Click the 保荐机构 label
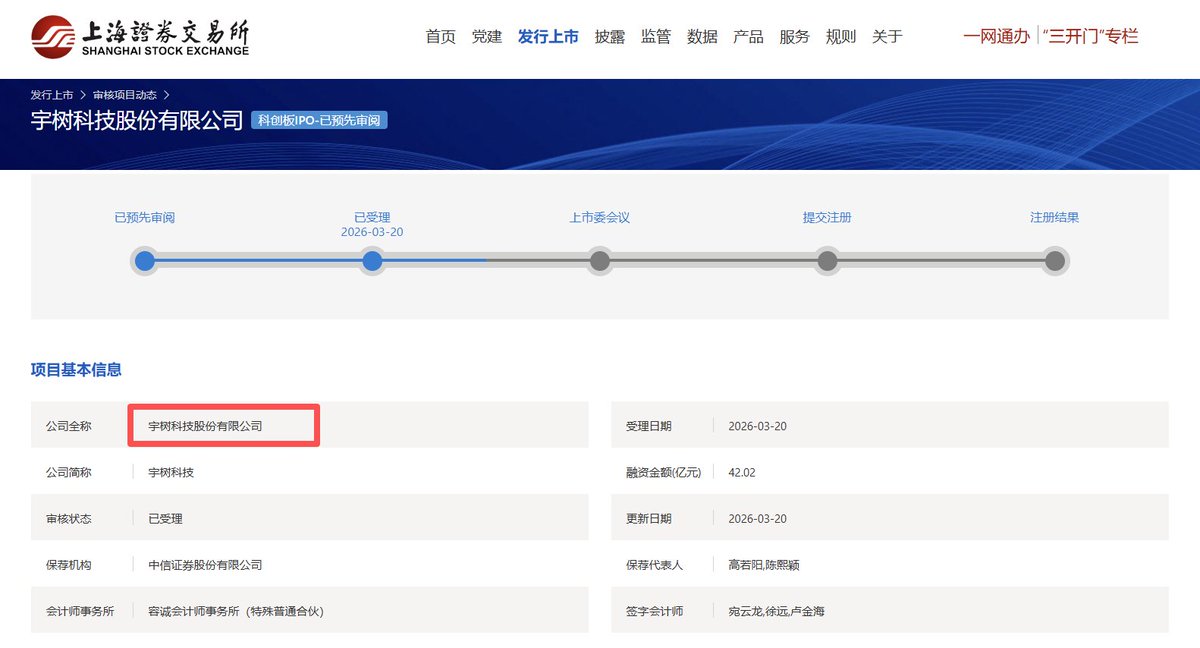This screenshot has width=1200, height=648. pos(68,565)
